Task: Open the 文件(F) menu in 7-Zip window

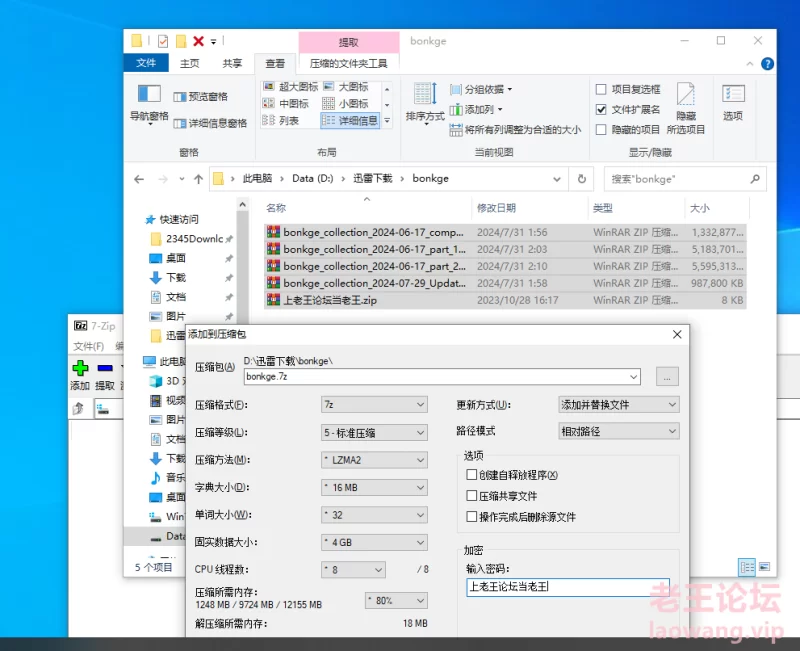Action: (89, 346)
